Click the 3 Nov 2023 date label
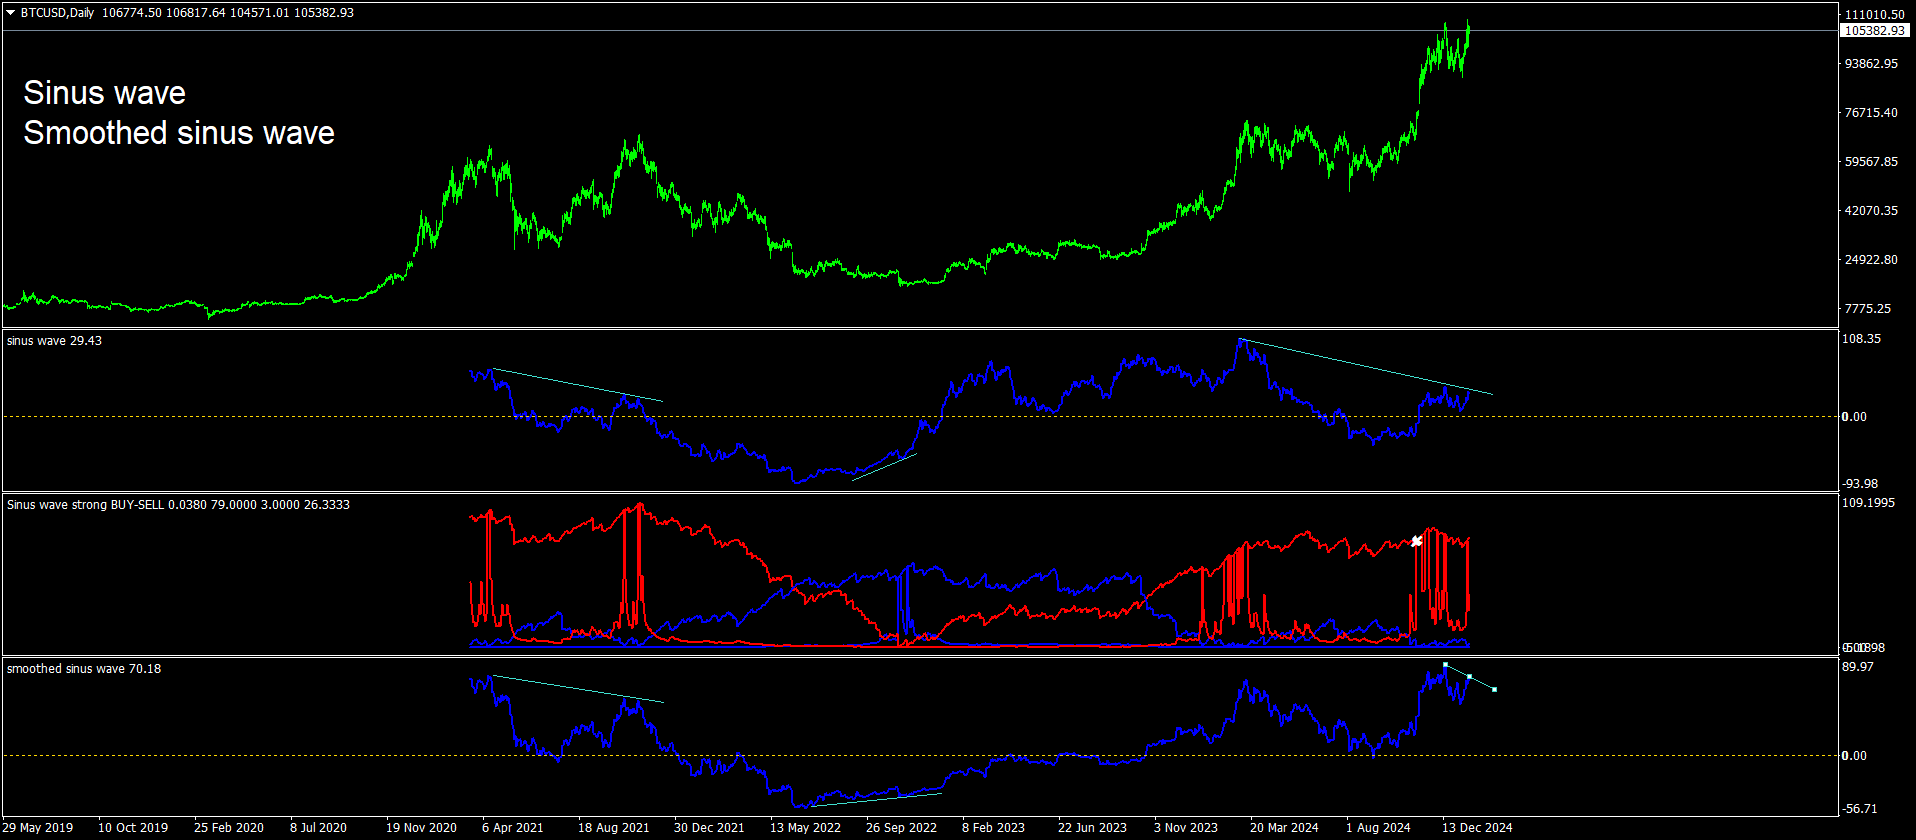Screen dimensions: 1916x840 (1186, 828)
